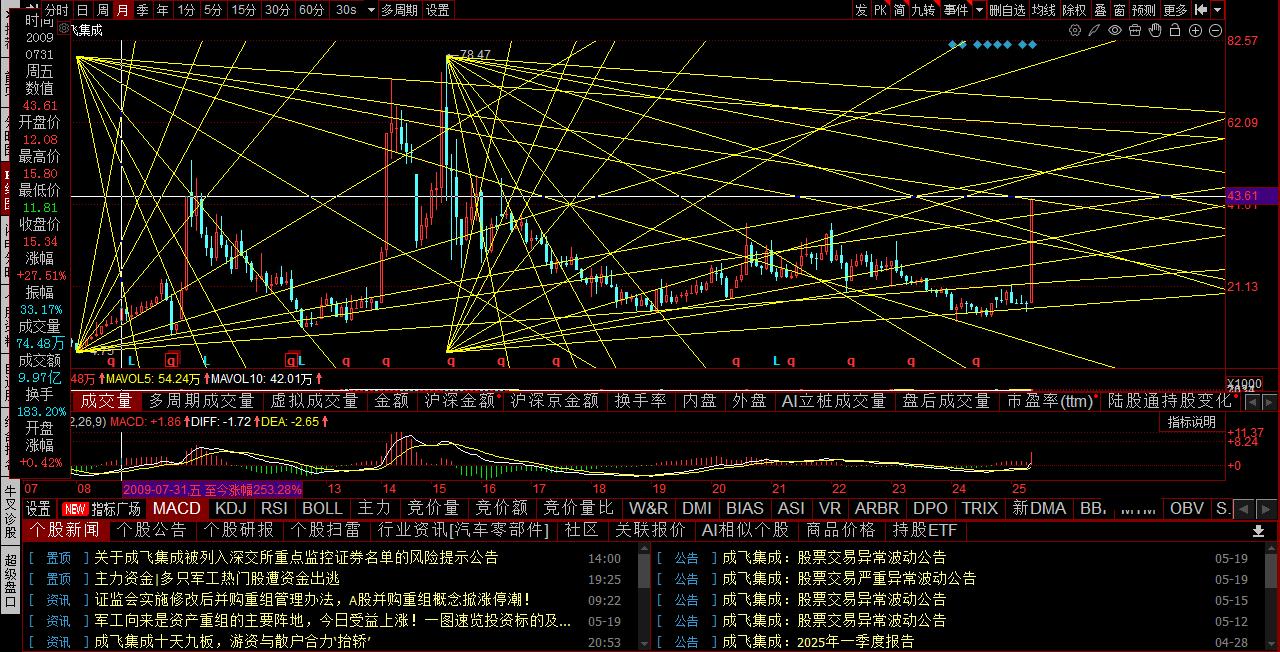Image resolution: width=1280 pixels, height=652 pixels.
Task: Select AI立桩成交量 tab
Action: point(834,401)
